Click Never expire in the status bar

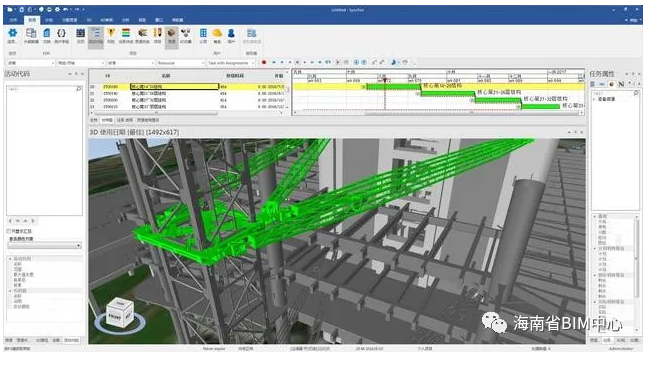tap(214, 348)
